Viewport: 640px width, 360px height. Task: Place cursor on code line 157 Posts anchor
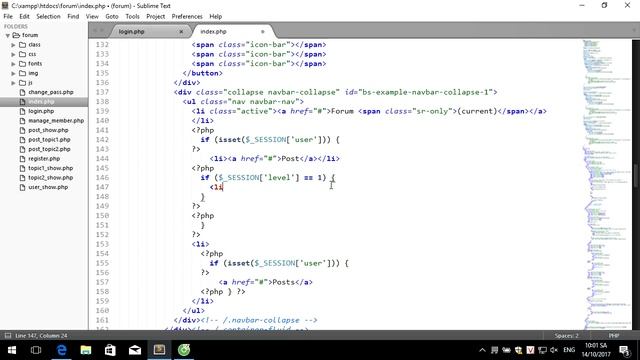(x=266, y=282)
